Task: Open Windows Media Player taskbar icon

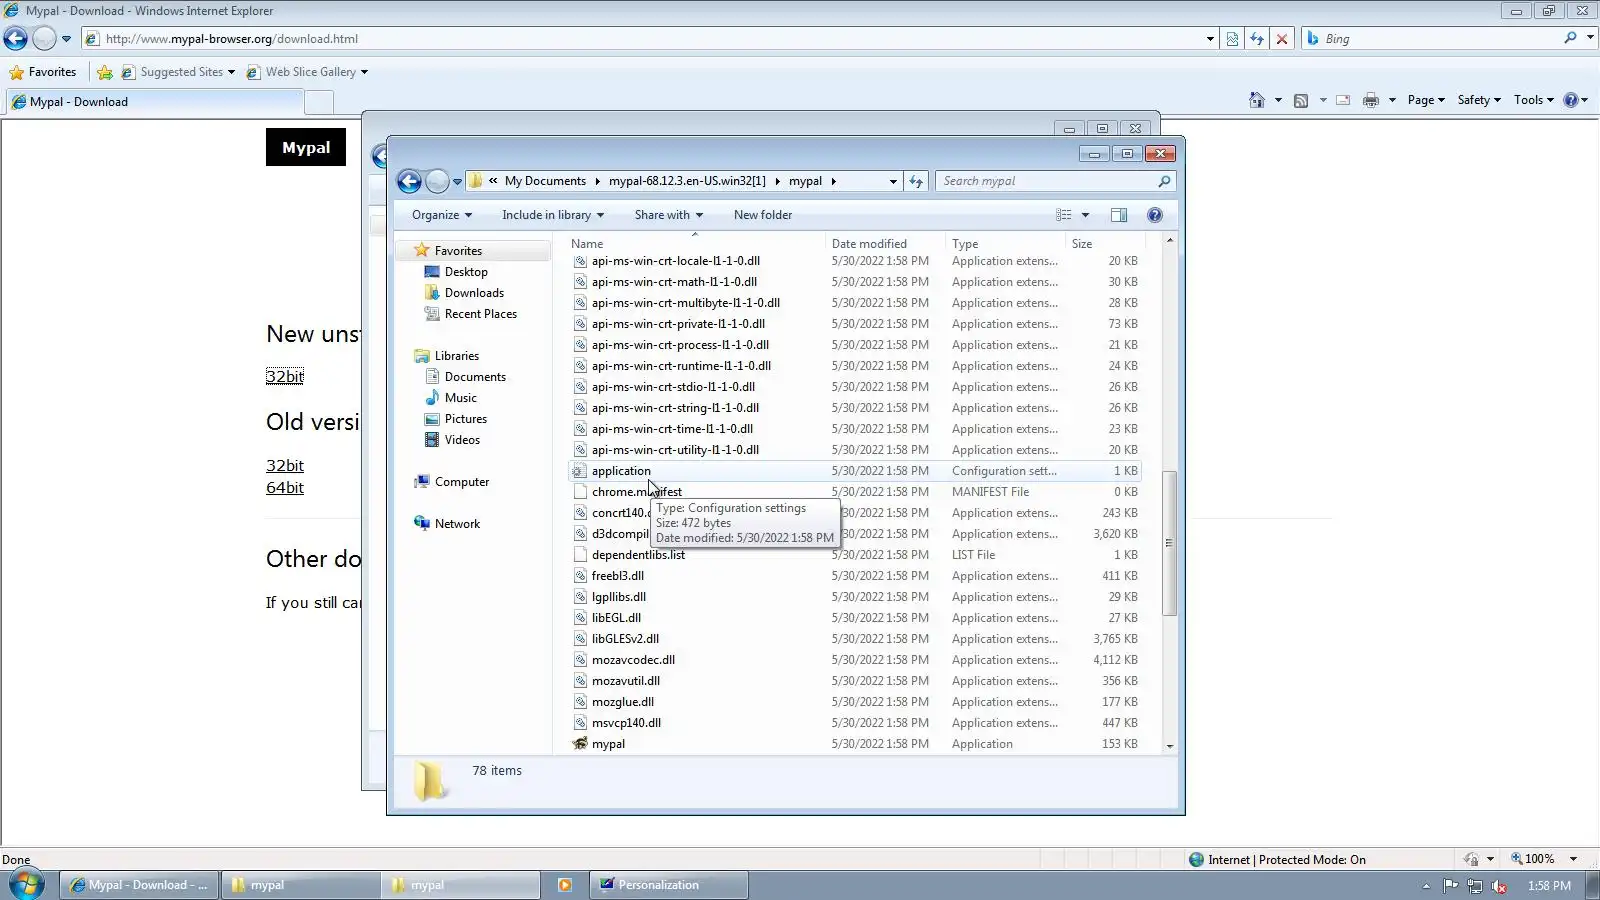Action: (x=565, y=885)
